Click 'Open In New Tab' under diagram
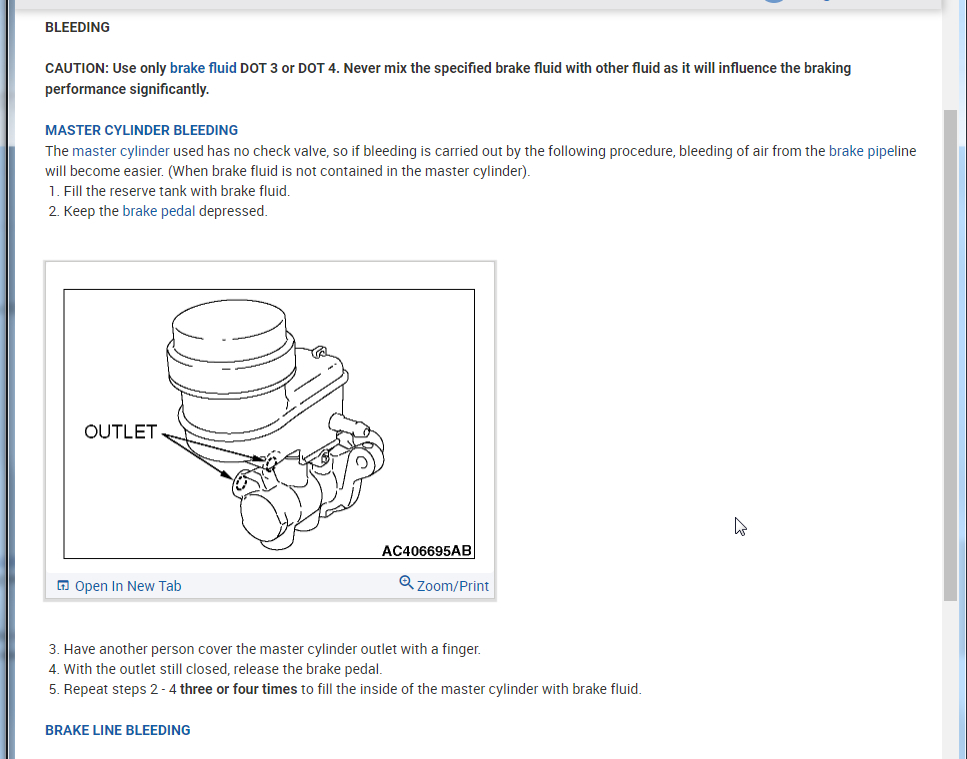 tap(128, 586)
